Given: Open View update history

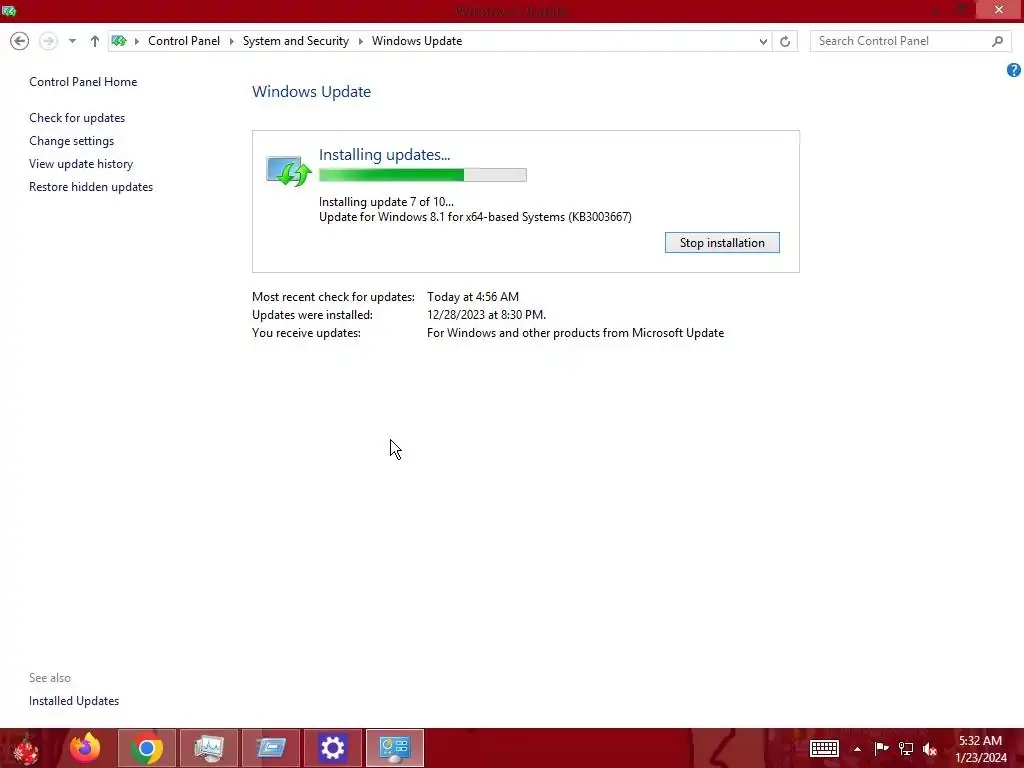Looking at the screenshot, I should [81, 164].
